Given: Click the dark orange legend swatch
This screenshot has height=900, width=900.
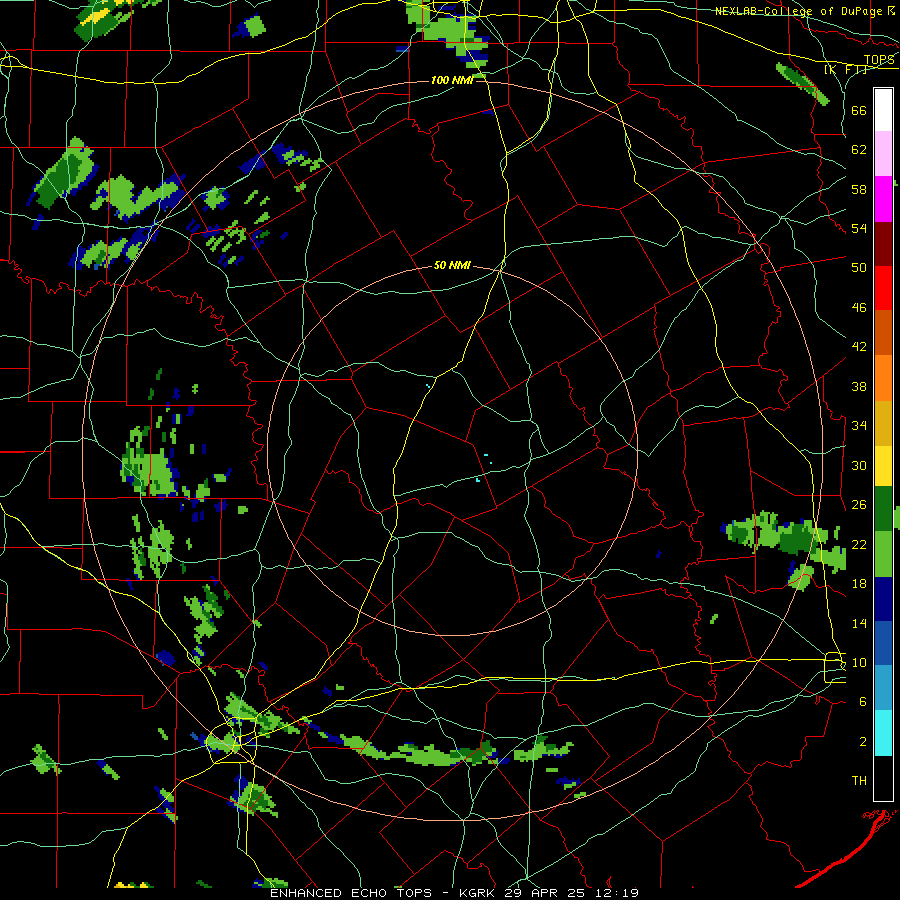Looking at the screenshot, I should pyautogui.click(x=883, y=333).
